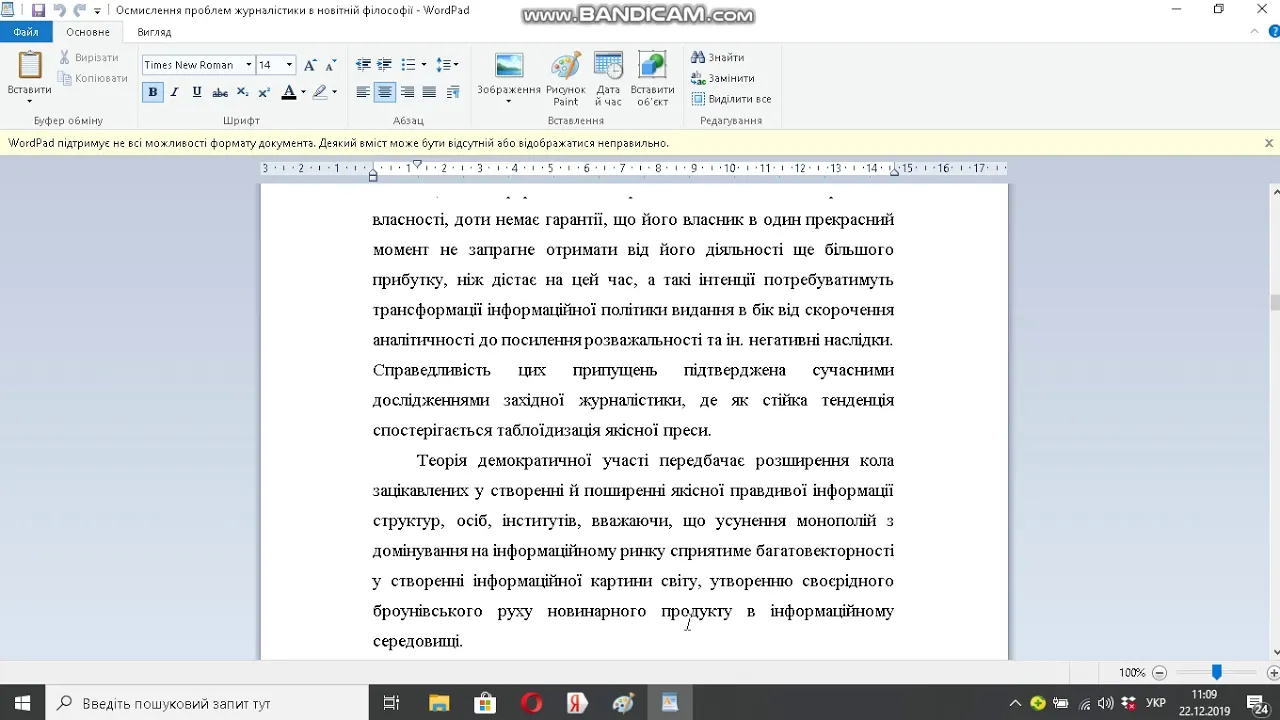Open Yandex browser from the taskbar
The image size is (1280, 720).
pos(577,703)
